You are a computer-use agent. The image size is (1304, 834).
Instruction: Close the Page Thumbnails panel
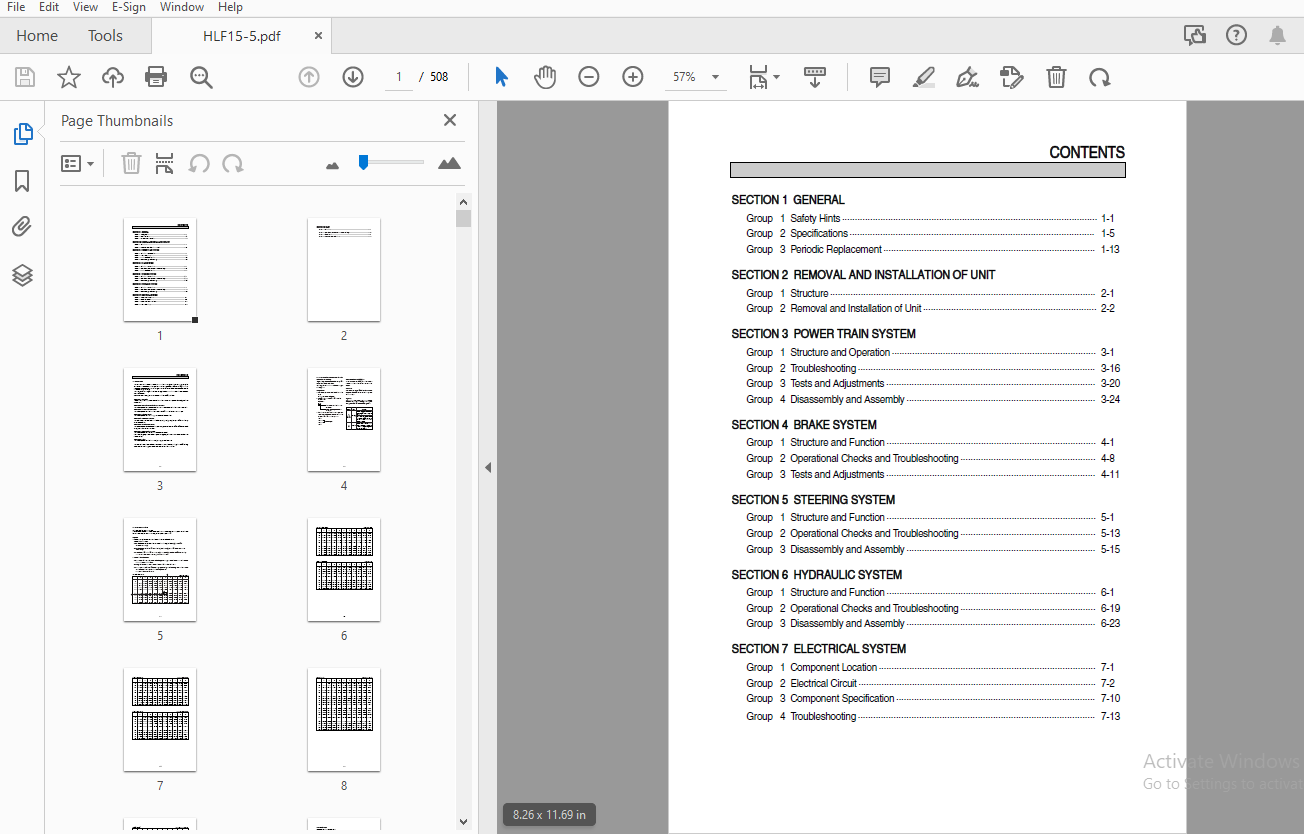pos(450,120)
